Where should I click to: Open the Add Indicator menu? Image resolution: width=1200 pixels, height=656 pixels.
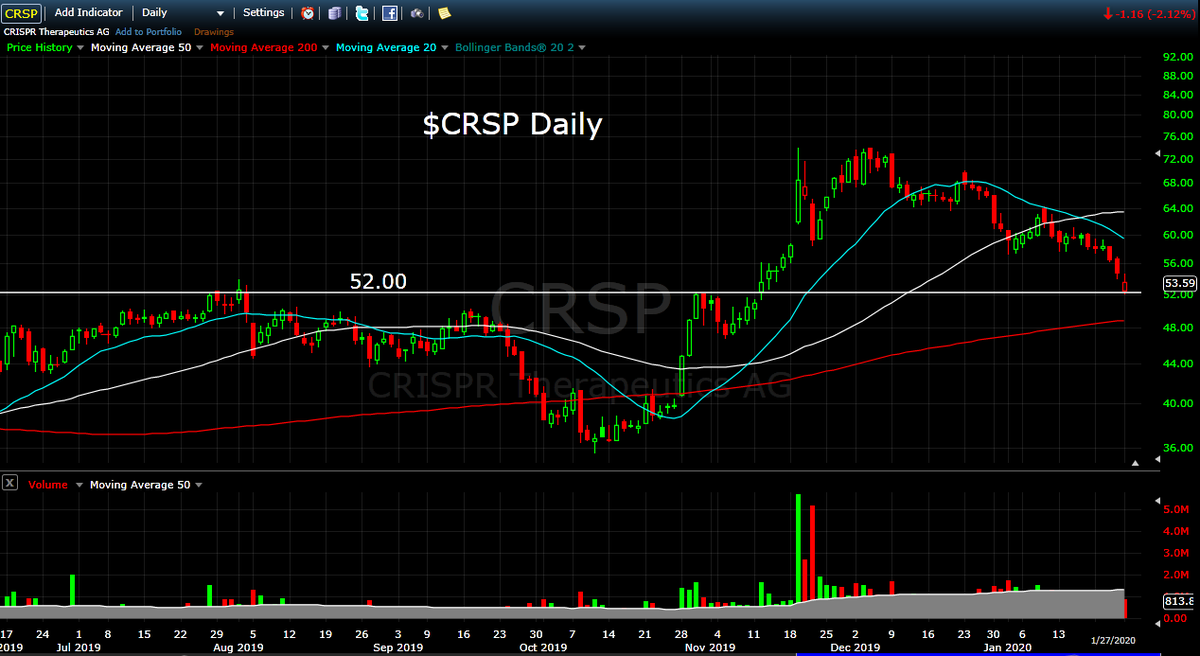(x=89, y=13)
